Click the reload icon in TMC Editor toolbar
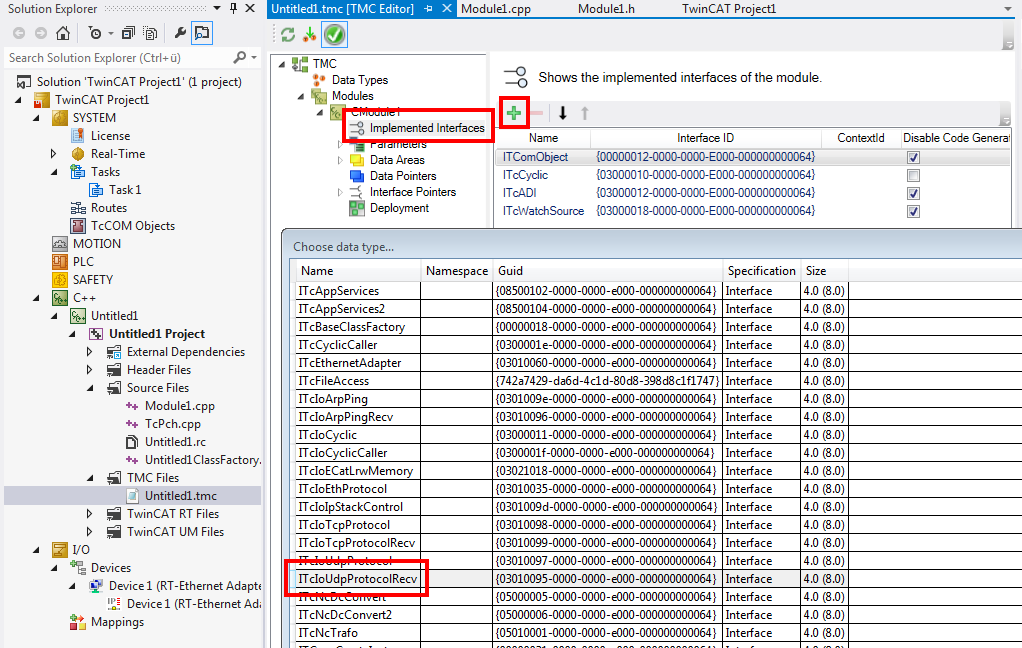The image size is (1022, 648). [288, 35]
